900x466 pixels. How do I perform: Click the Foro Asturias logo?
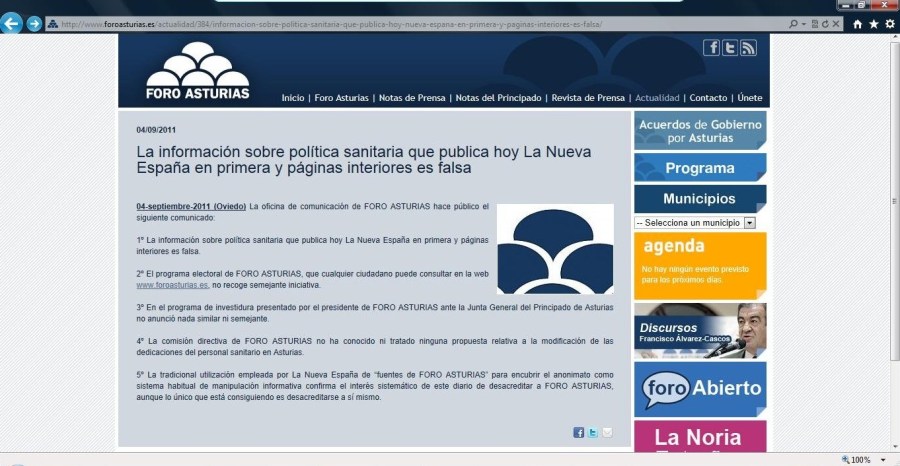(197, 71)
